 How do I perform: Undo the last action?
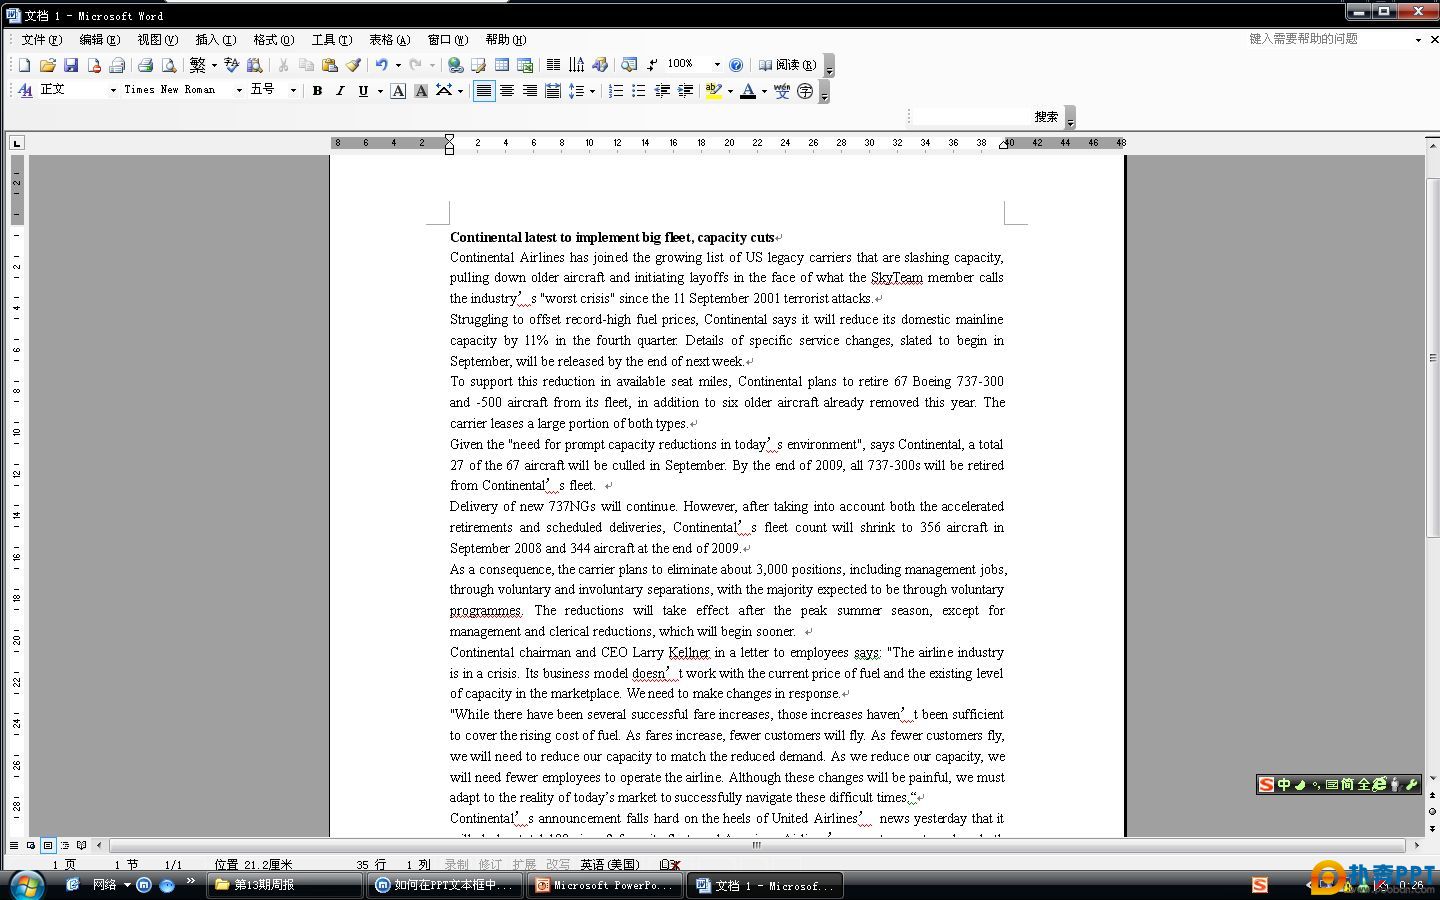coord(382,65)
